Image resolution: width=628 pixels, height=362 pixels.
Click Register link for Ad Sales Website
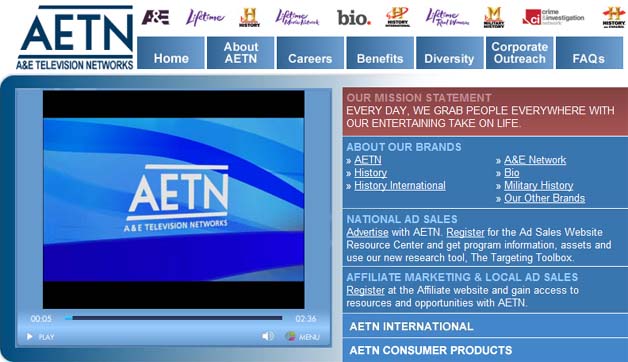tap(465, 232)
